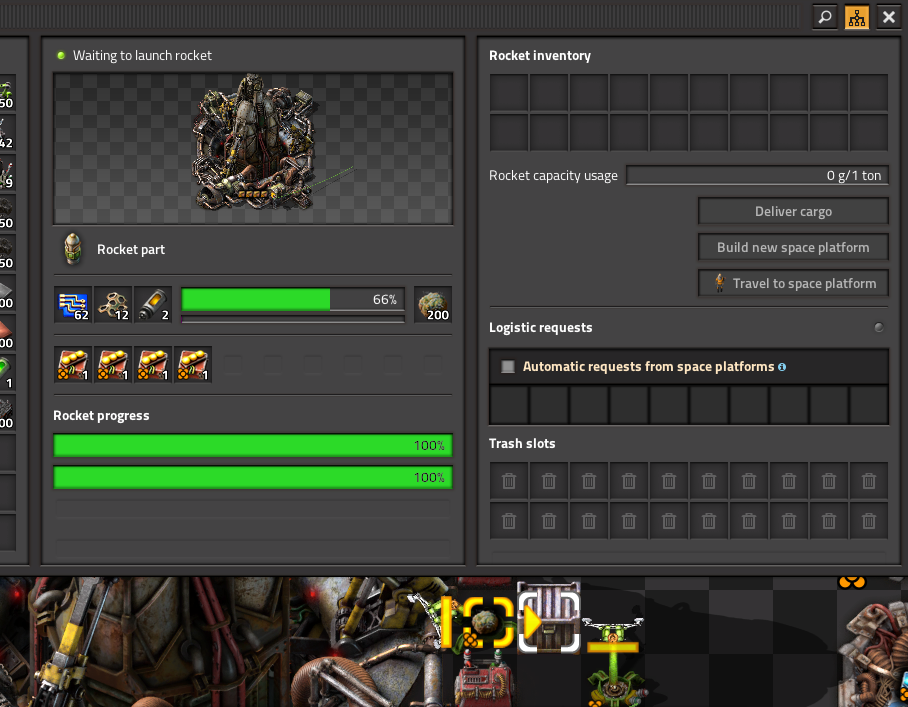Enable Automatic requests from space platforms checkbox

point(508,367)
